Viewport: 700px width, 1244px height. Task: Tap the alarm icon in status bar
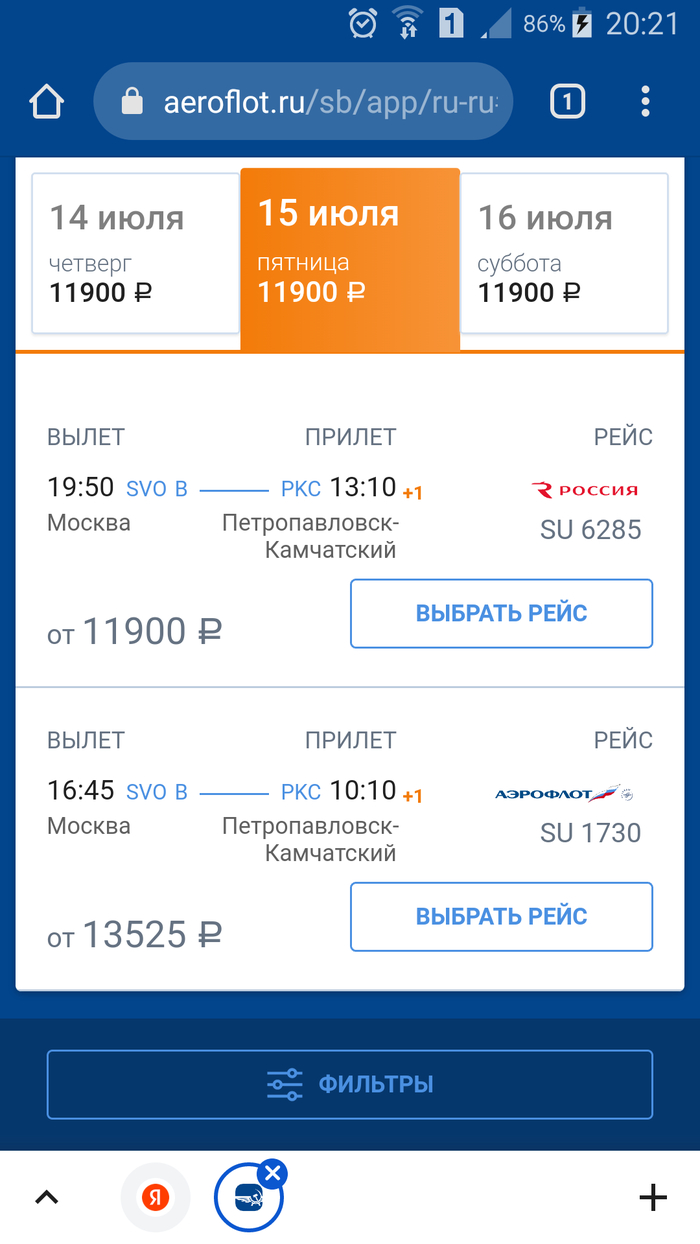362,23
